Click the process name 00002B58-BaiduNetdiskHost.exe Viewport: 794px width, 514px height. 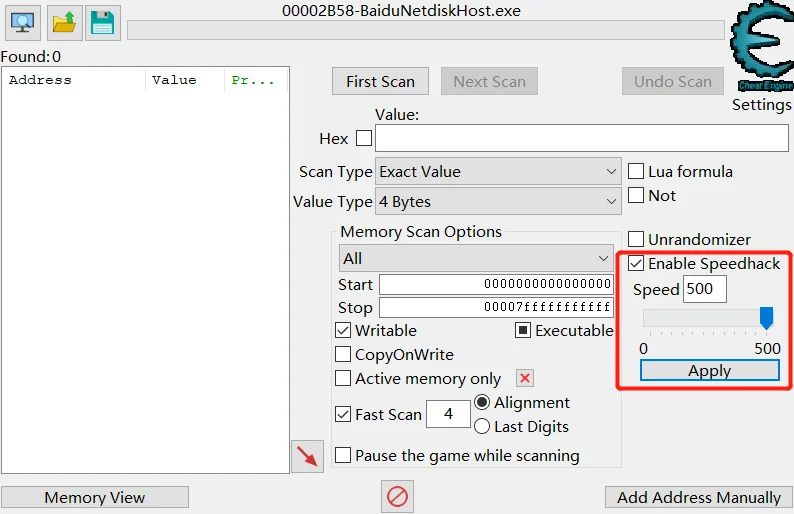pyautogui.click(x=401, y=11)
